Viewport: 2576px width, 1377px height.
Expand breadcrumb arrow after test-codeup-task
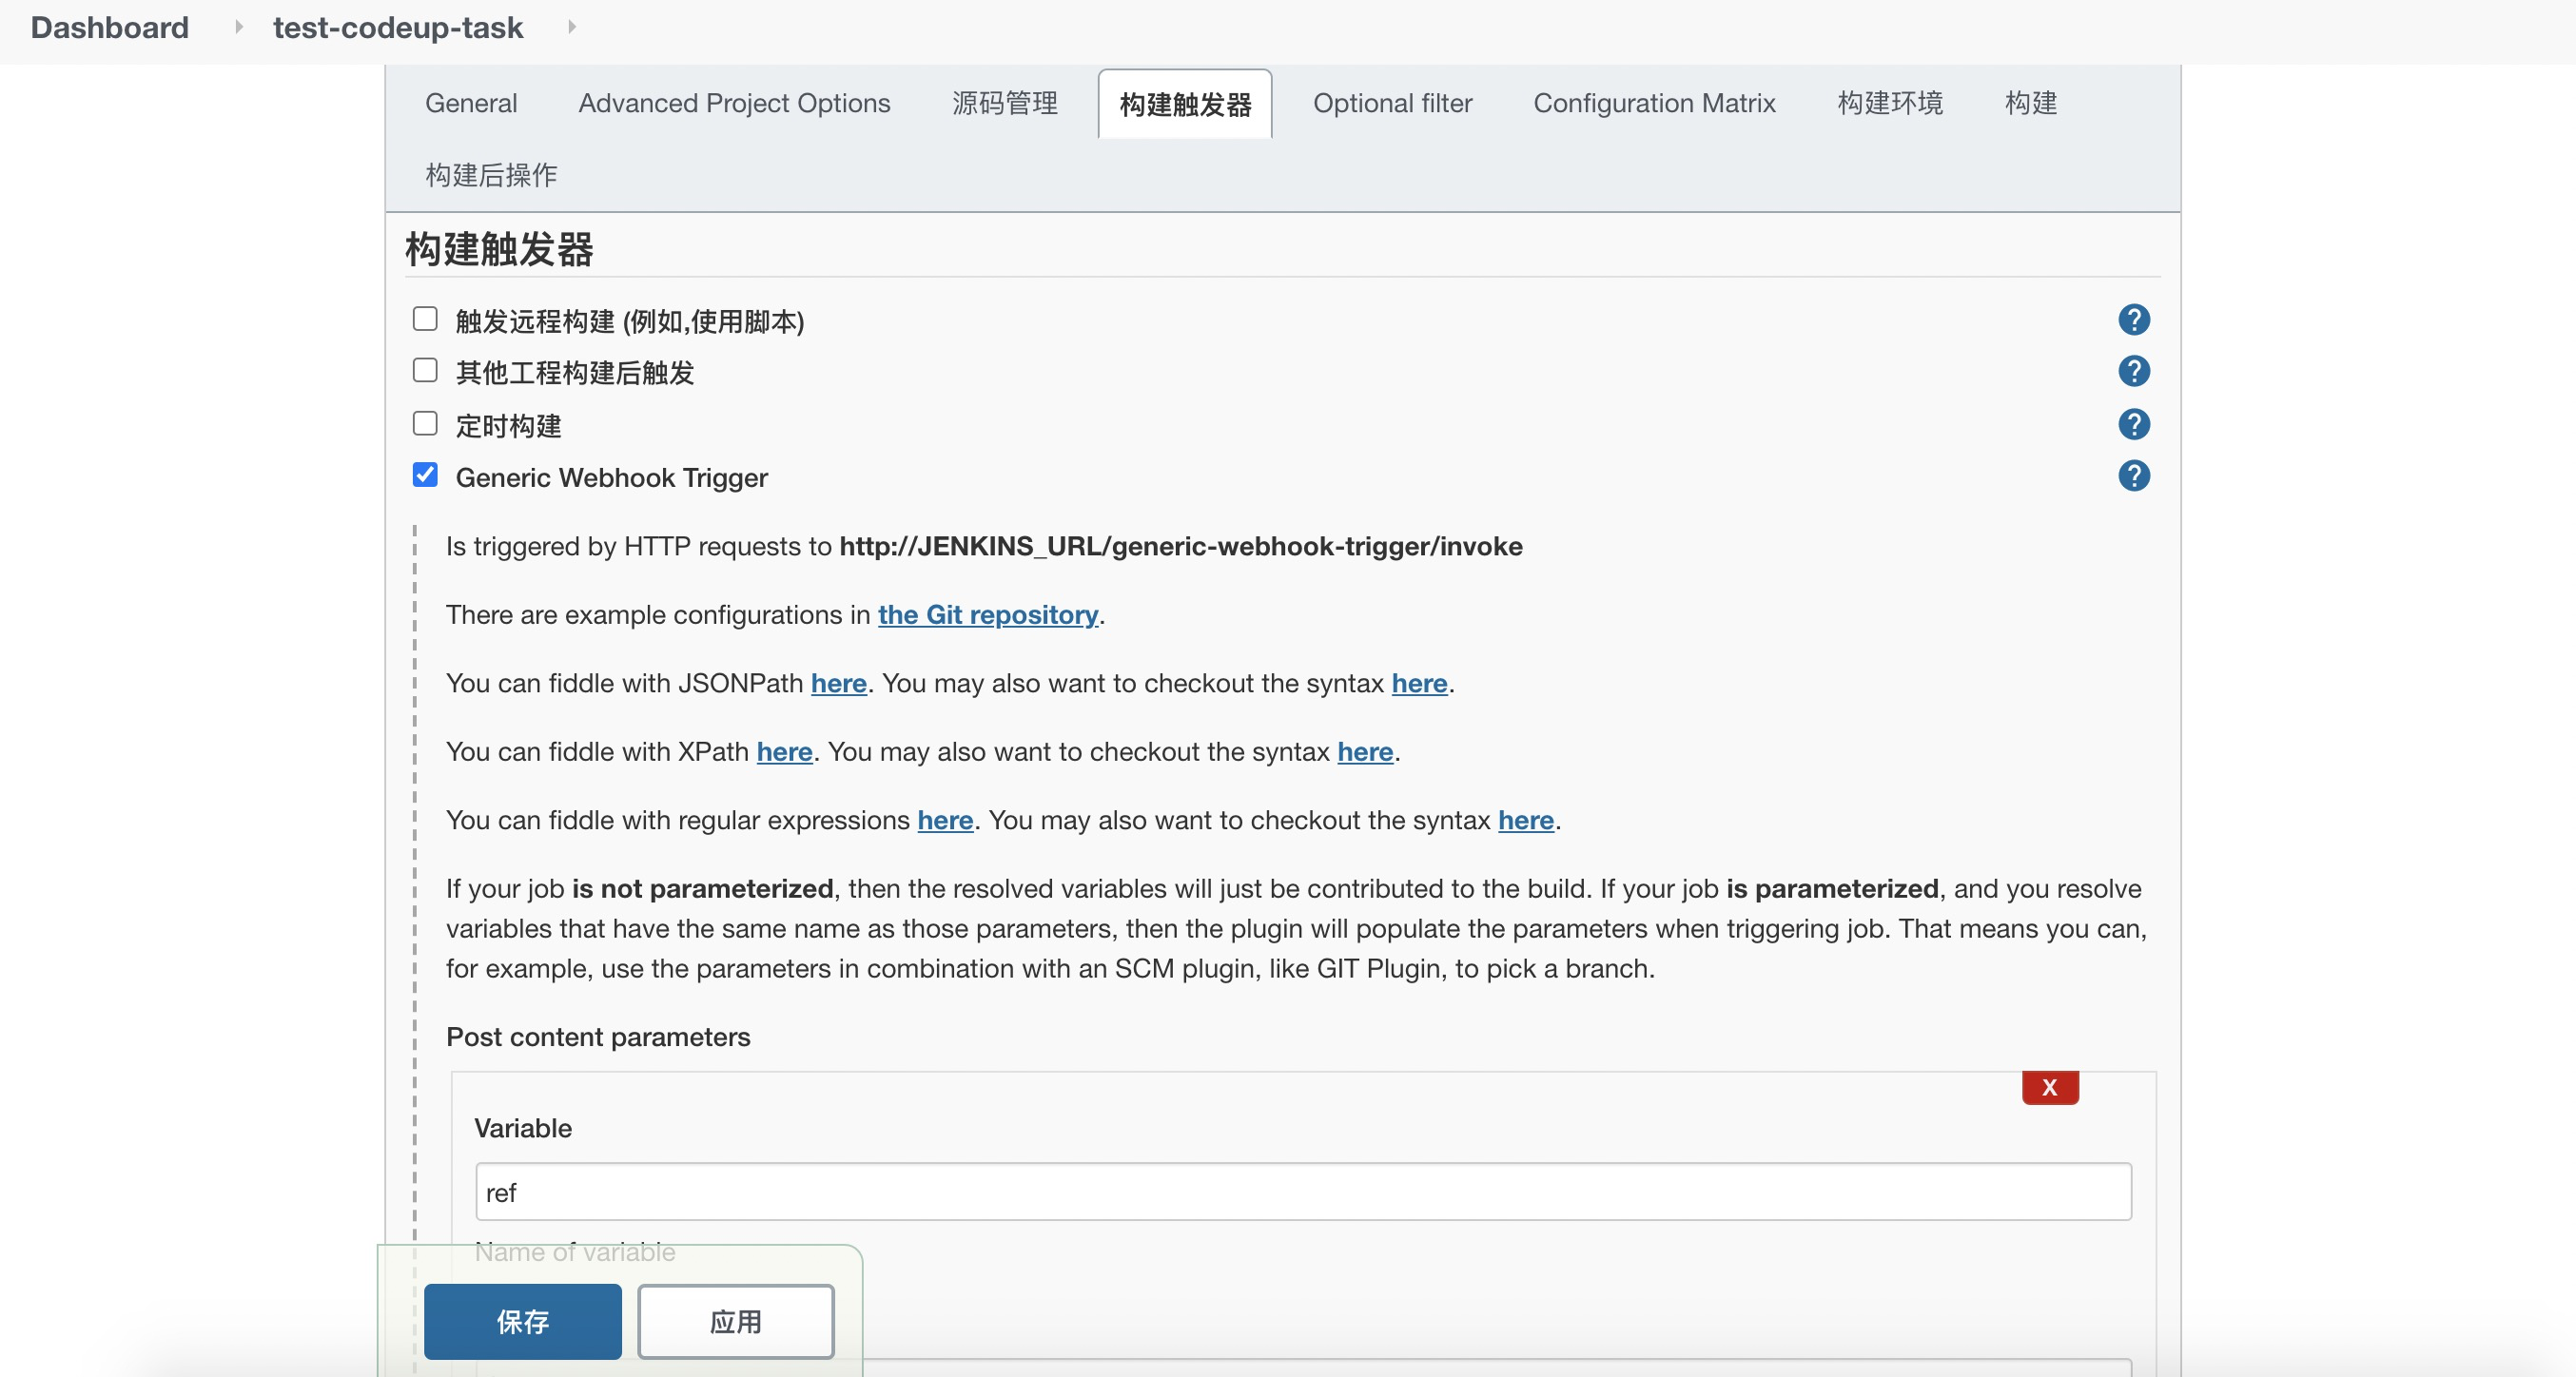[572, 27]
